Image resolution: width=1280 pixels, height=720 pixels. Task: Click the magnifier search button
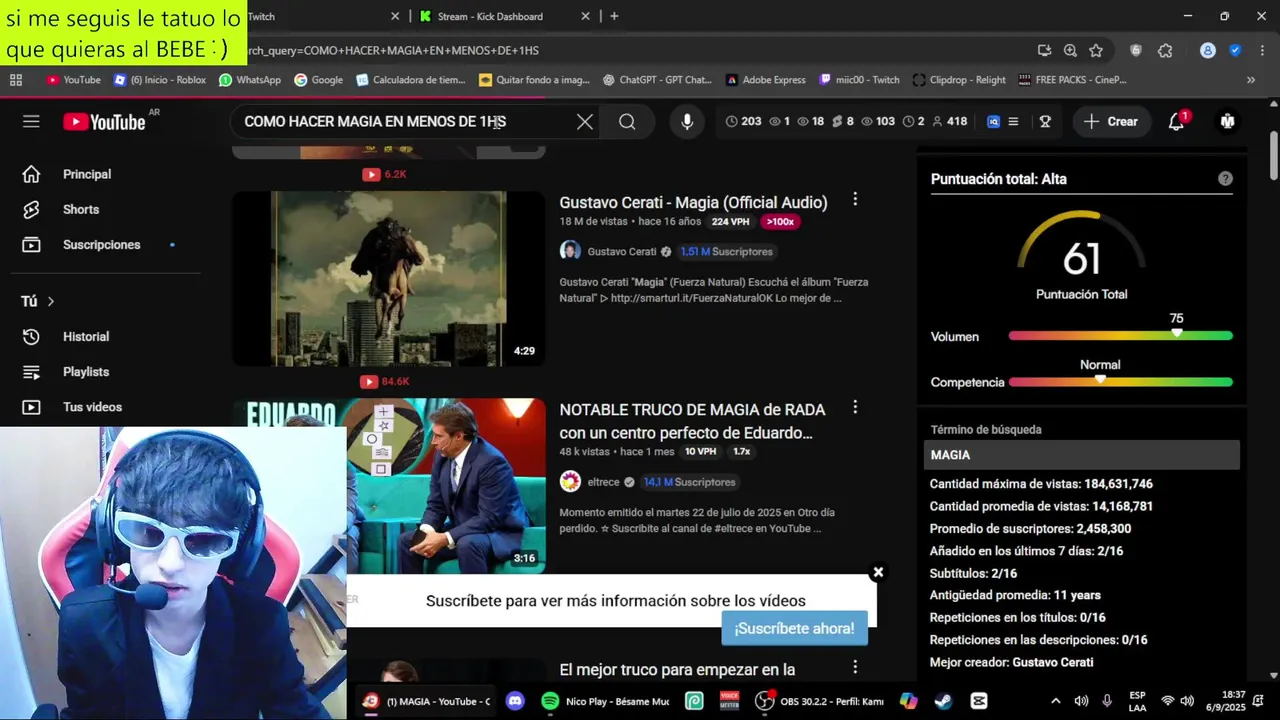coord(627,122)
